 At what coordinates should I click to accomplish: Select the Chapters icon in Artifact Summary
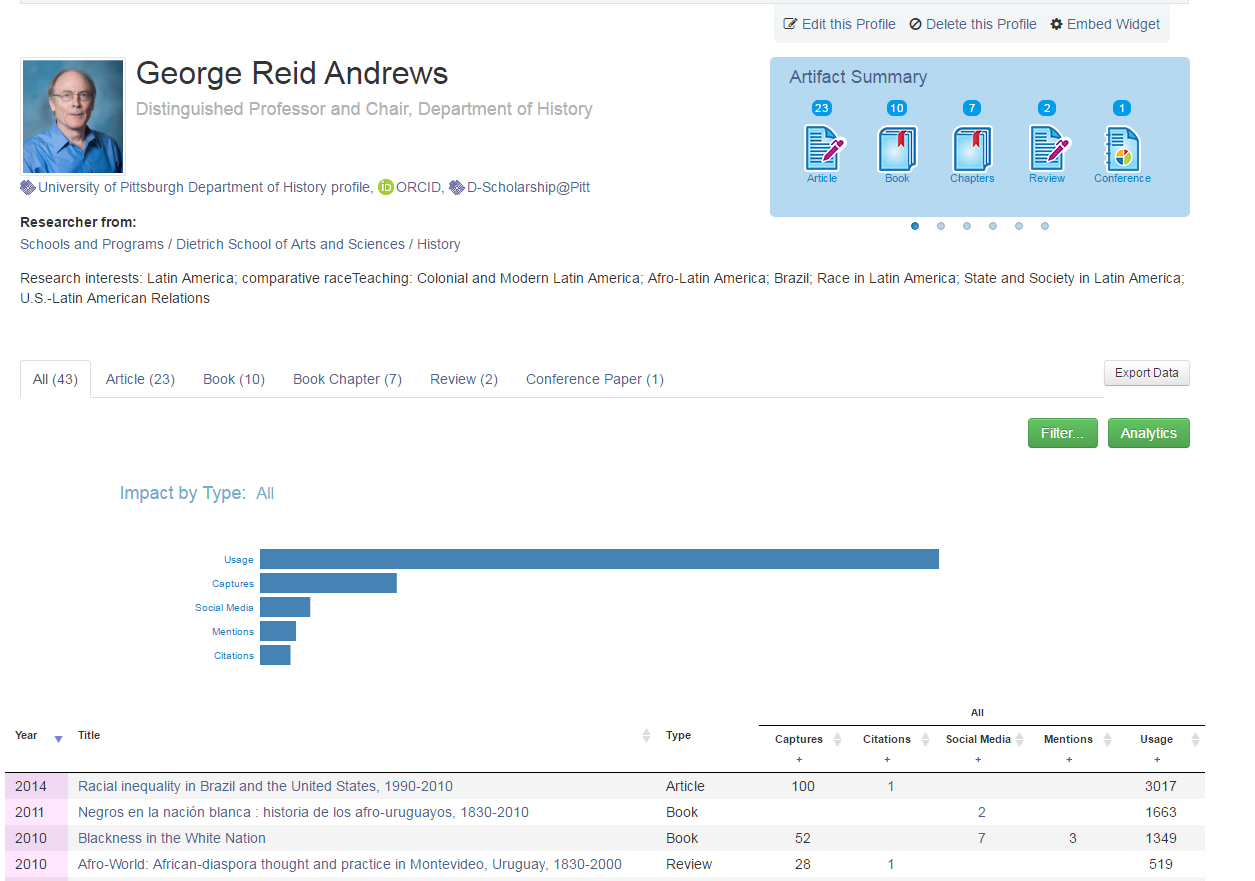[971, 150]
